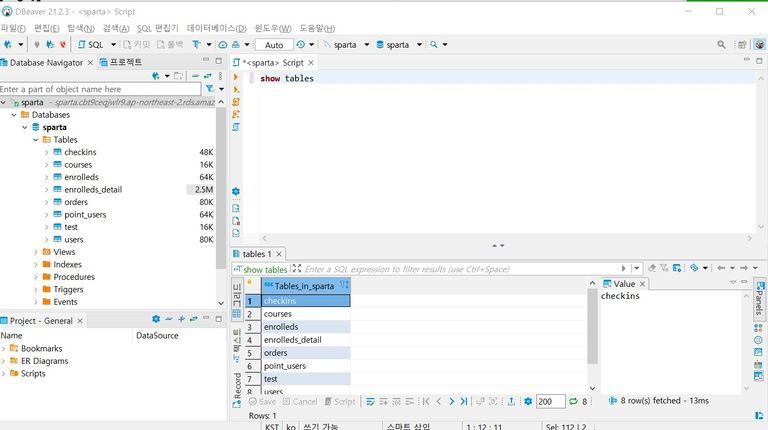Close the Value panel tab
This screenshot has height=430, width=768.
[x=642, y=284]
